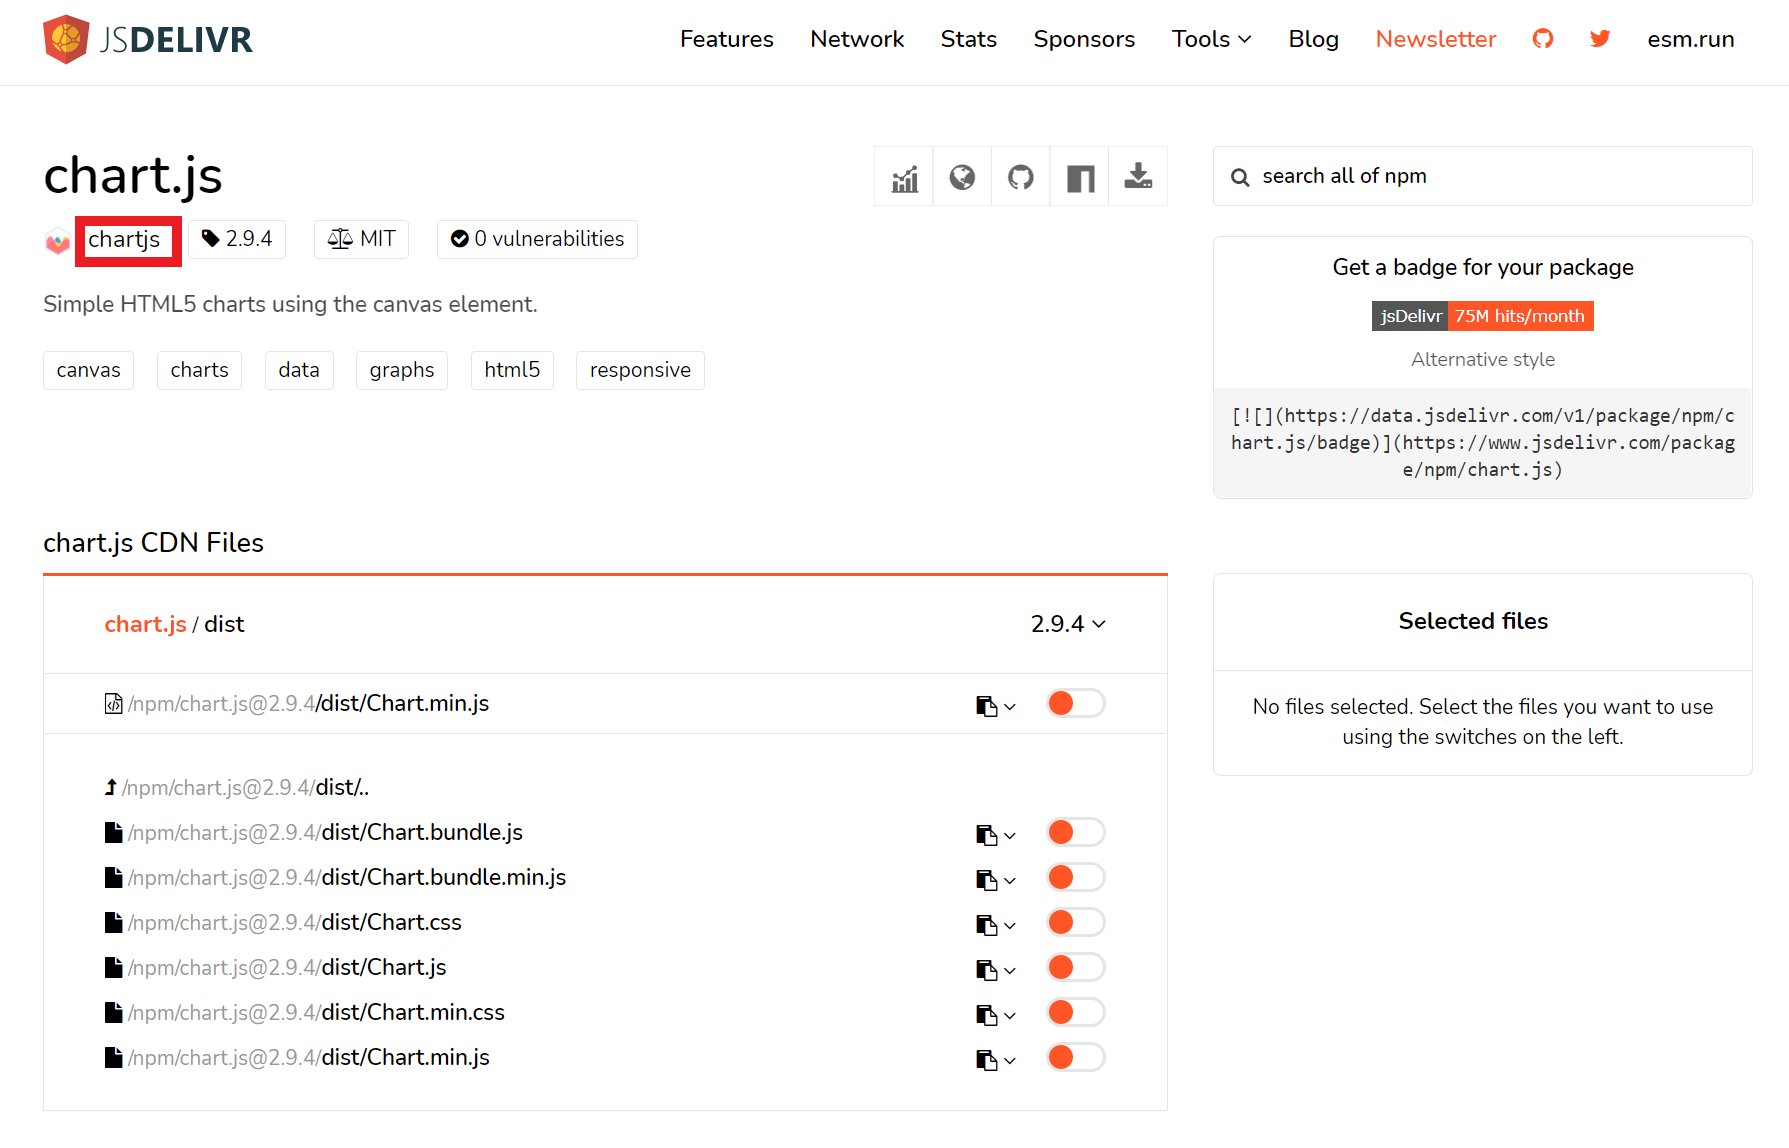Expand copy options chevron for Chart.bundle.js
This screenshot has height=1148, width=1789.
(1010, 836)
